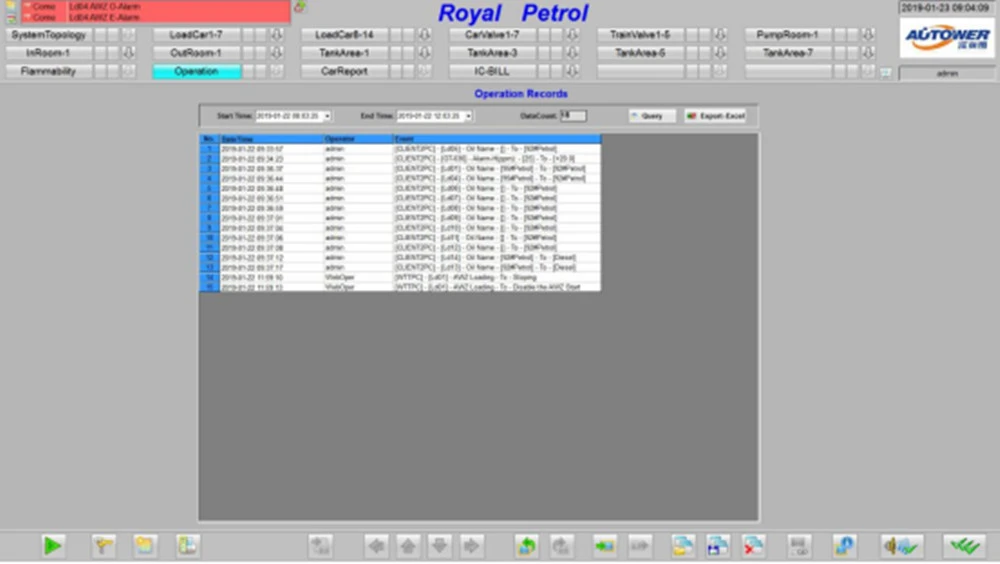Viewport: 1000px width, 564px height.
Task: Open the Start Time dropdown arrow
Action: coord(327,116)
